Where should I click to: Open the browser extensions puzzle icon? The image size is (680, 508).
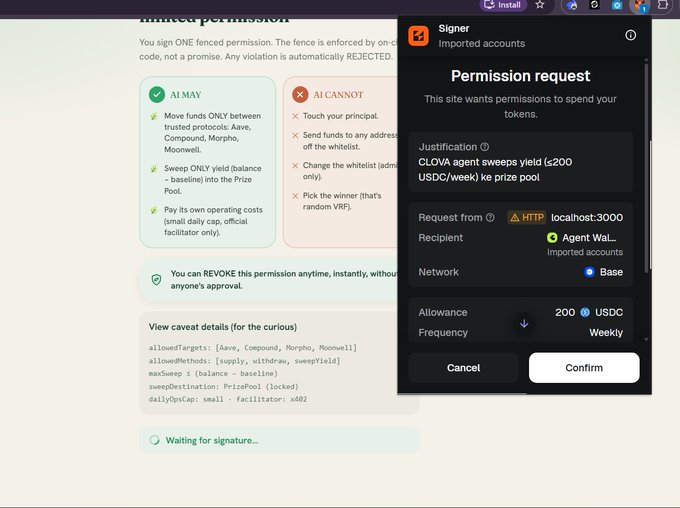click(x=663, y=5)
